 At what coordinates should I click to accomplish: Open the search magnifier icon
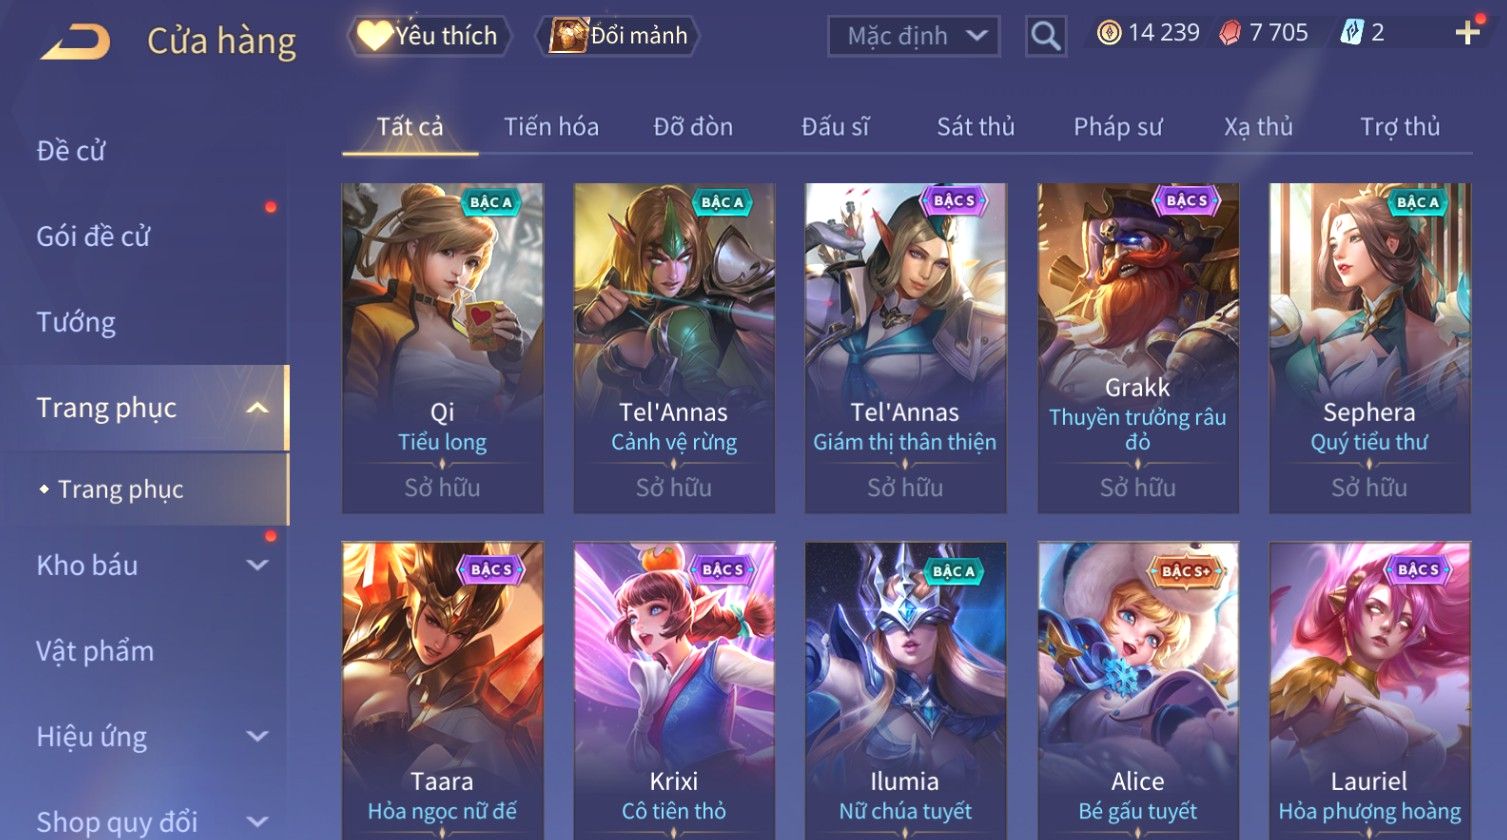(x=1045, y=36)
